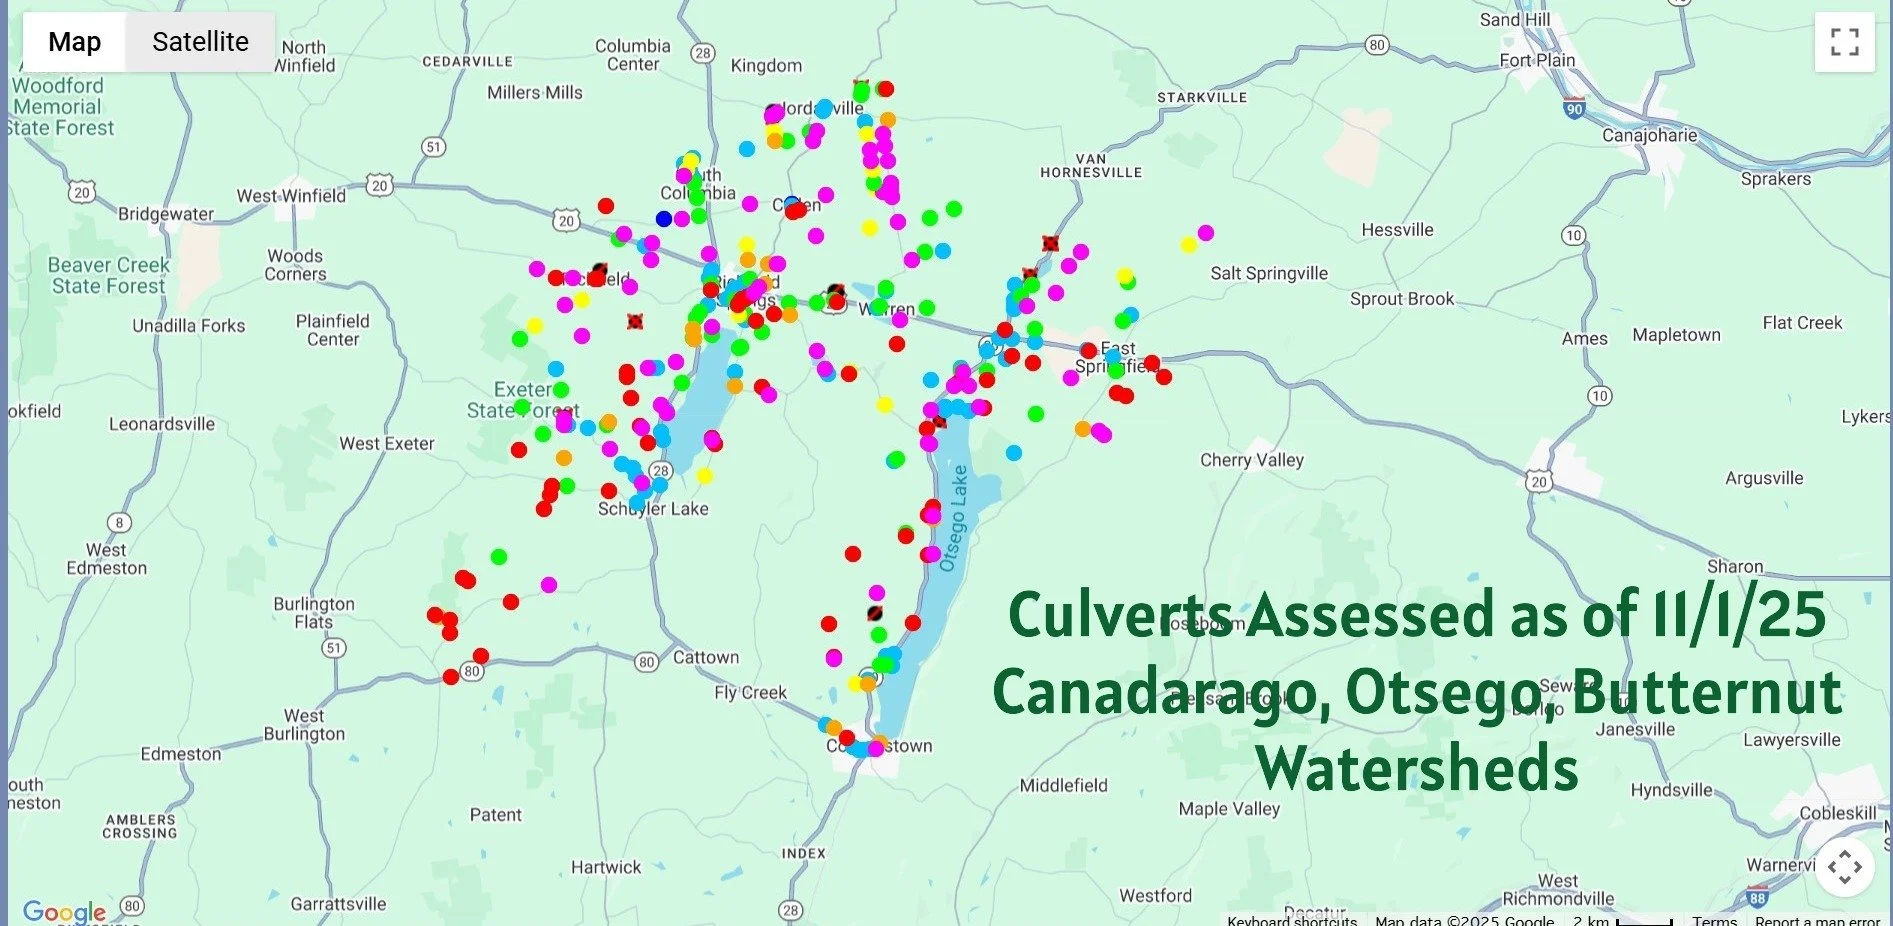Click the Fly Creek label
This screenshot has width=1893, height=926.
pos(750,693)
